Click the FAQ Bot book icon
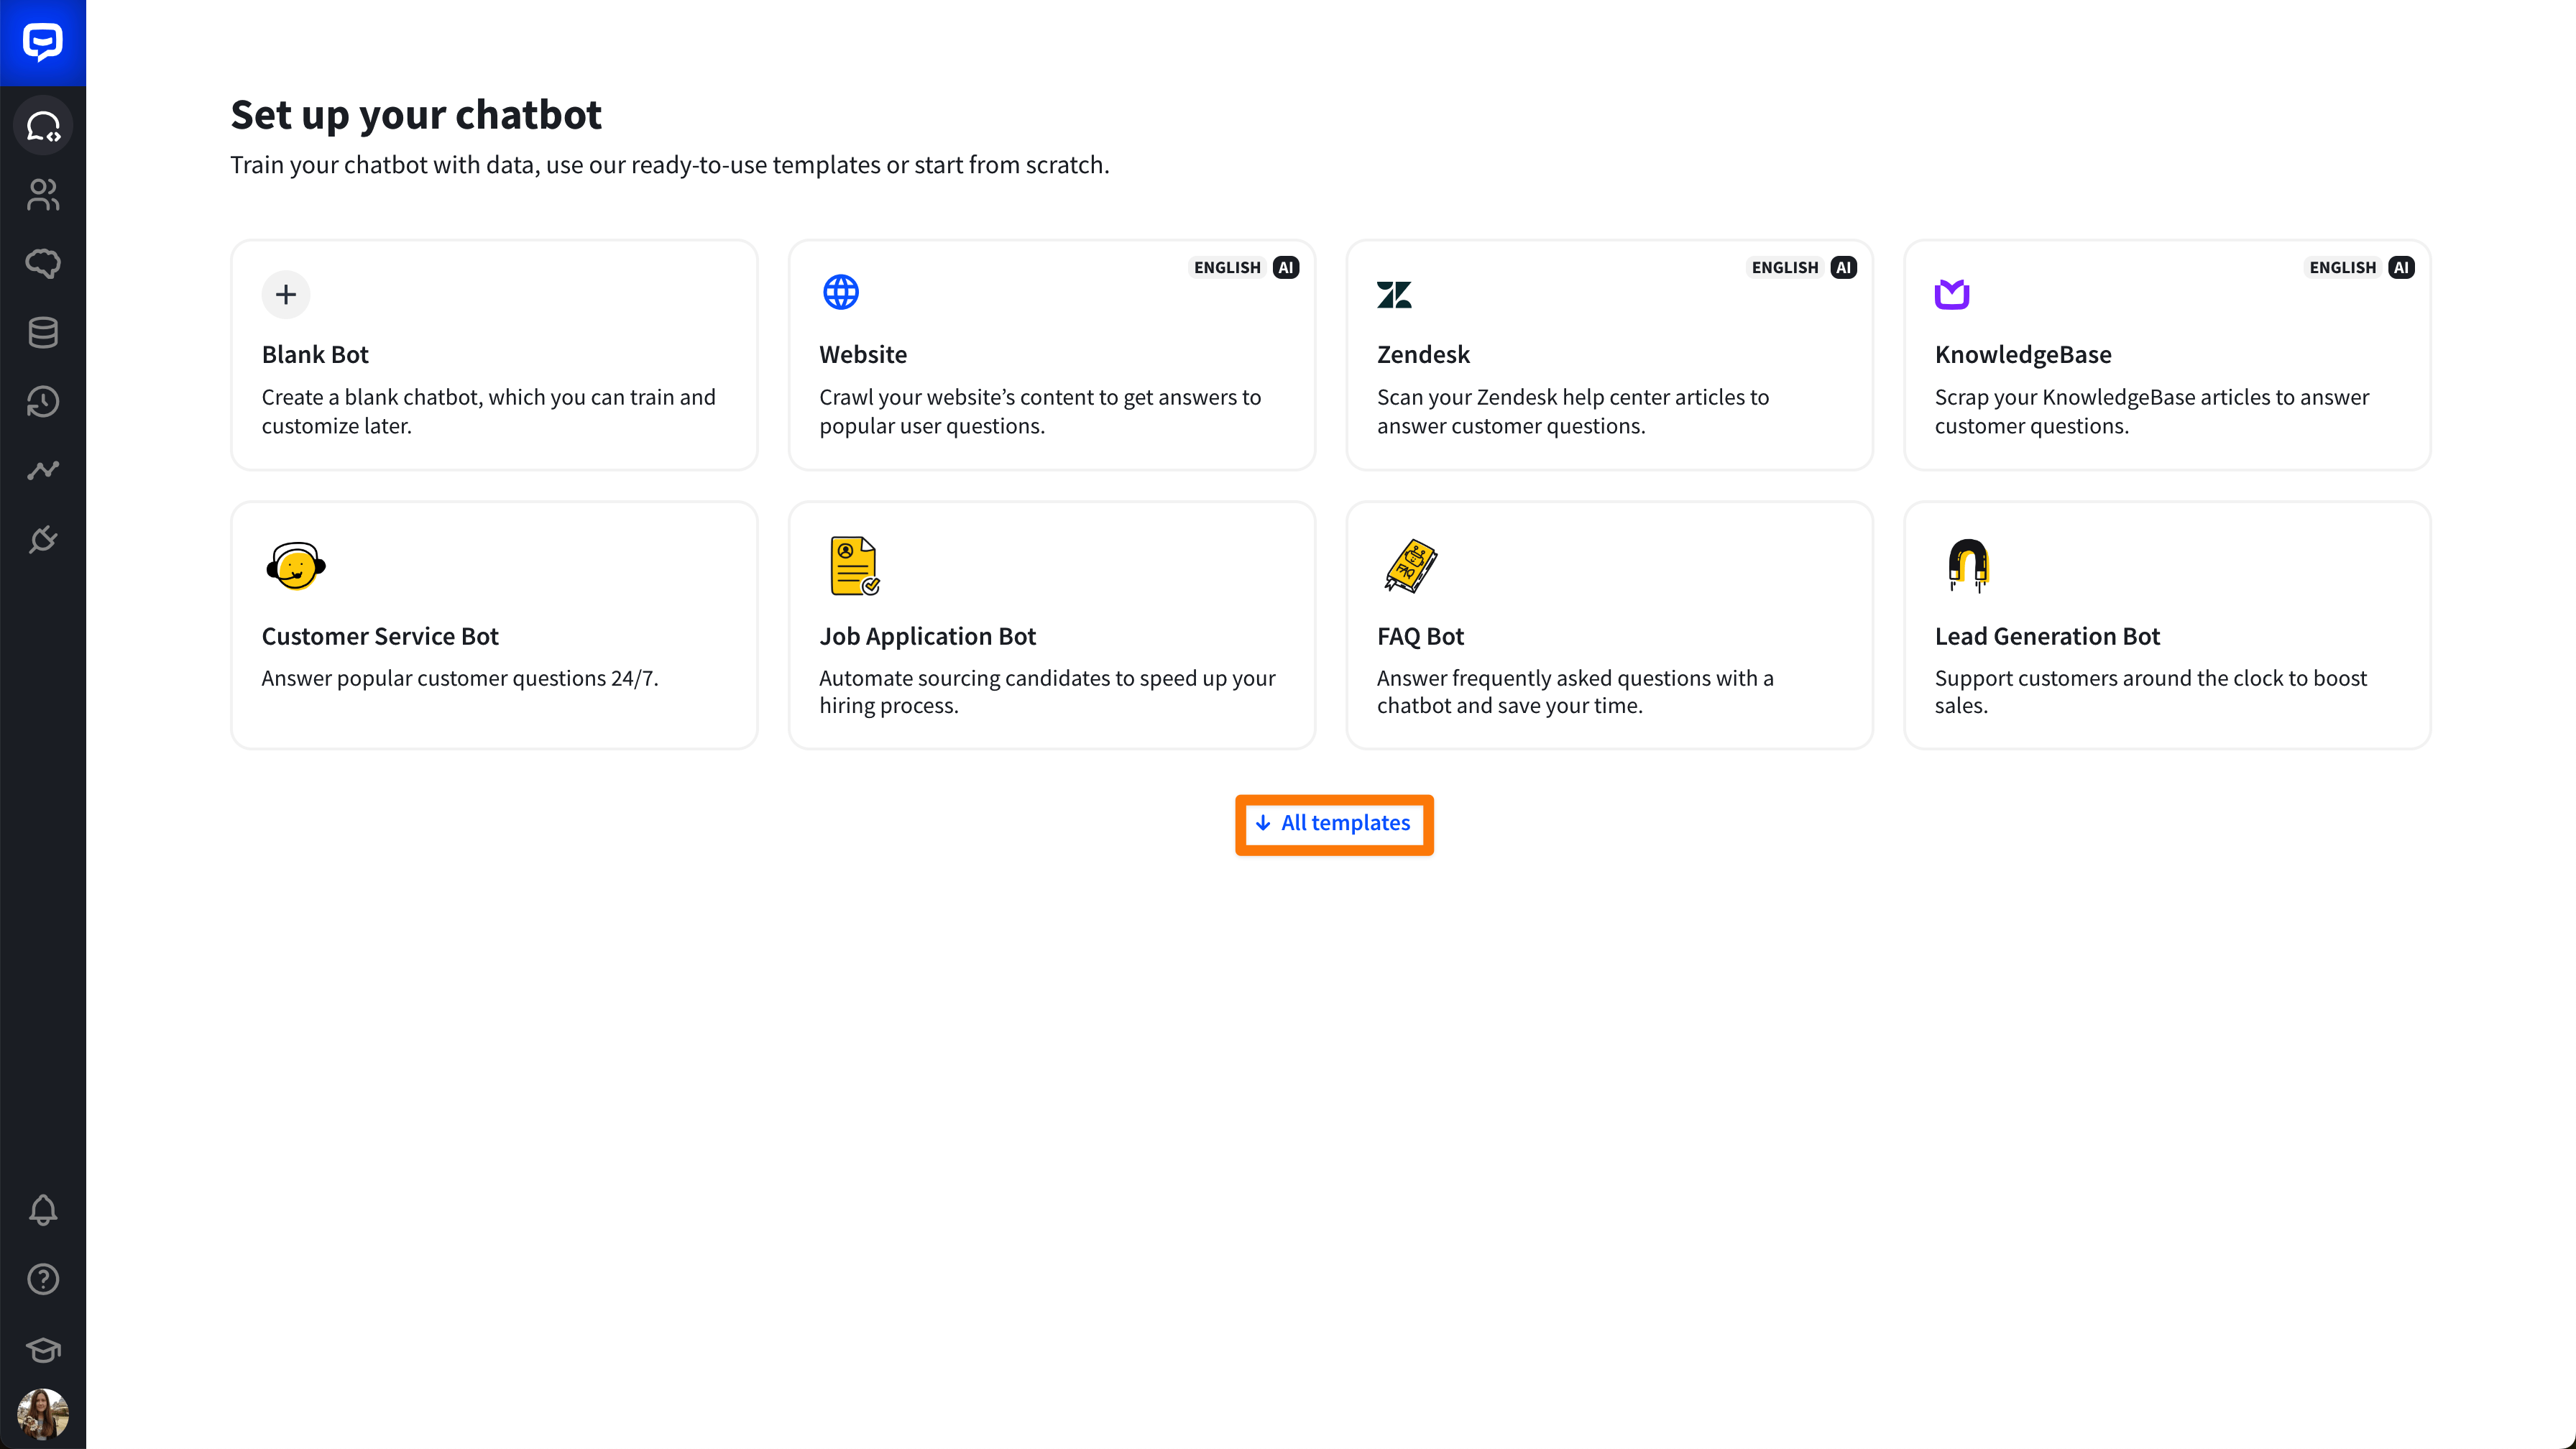2576x1449 pixels. pos(1410,566)
